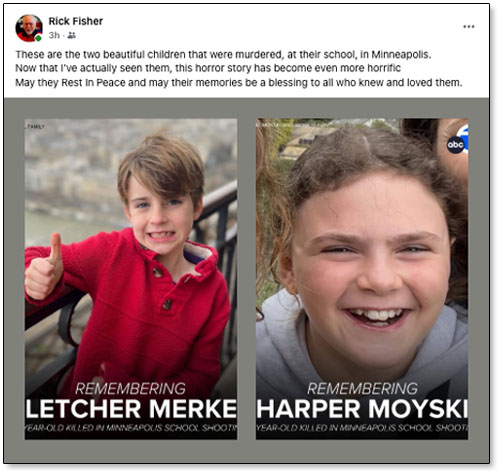
Task: Open the three-dot post options menu
Action: 469,27
